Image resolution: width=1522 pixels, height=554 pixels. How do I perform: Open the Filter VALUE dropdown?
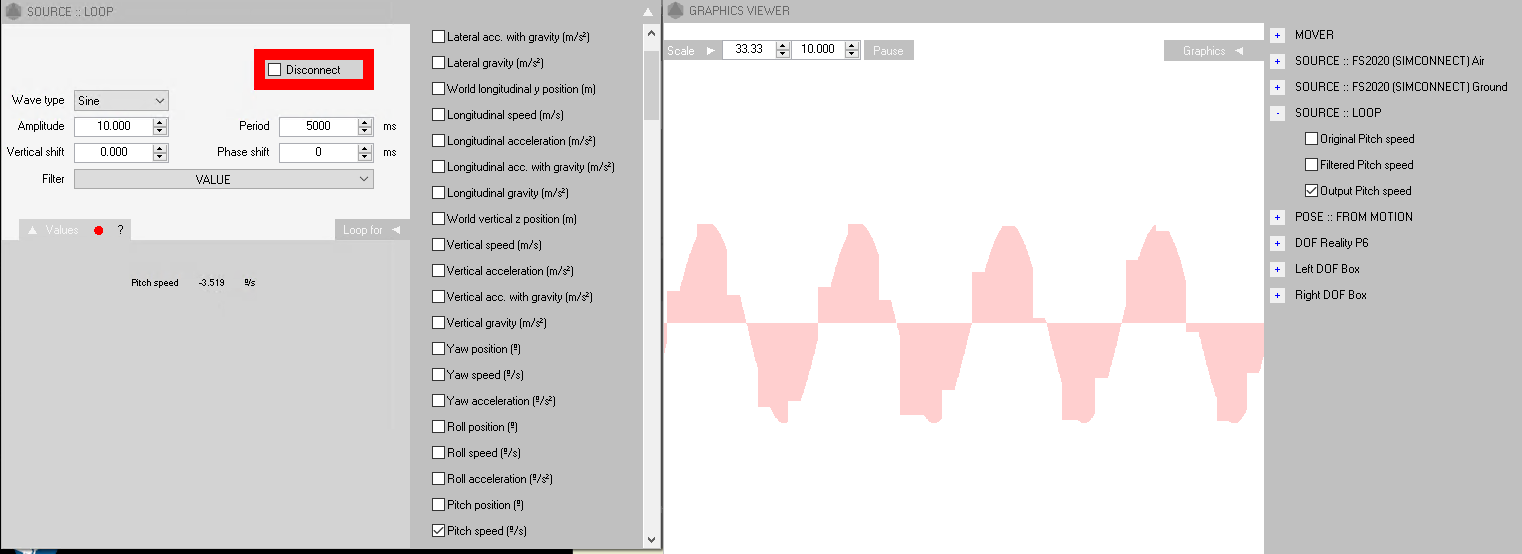[224, 179]
